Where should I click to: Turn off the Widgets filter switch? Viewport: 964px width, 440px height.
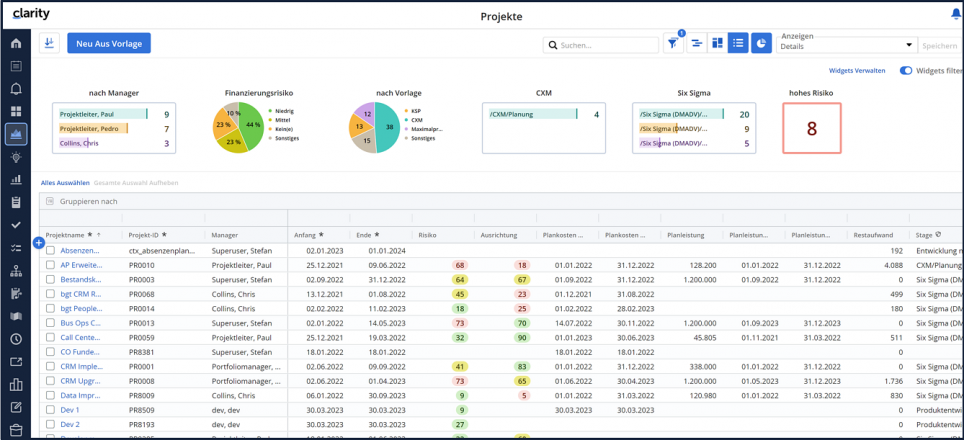click(906, 71)
